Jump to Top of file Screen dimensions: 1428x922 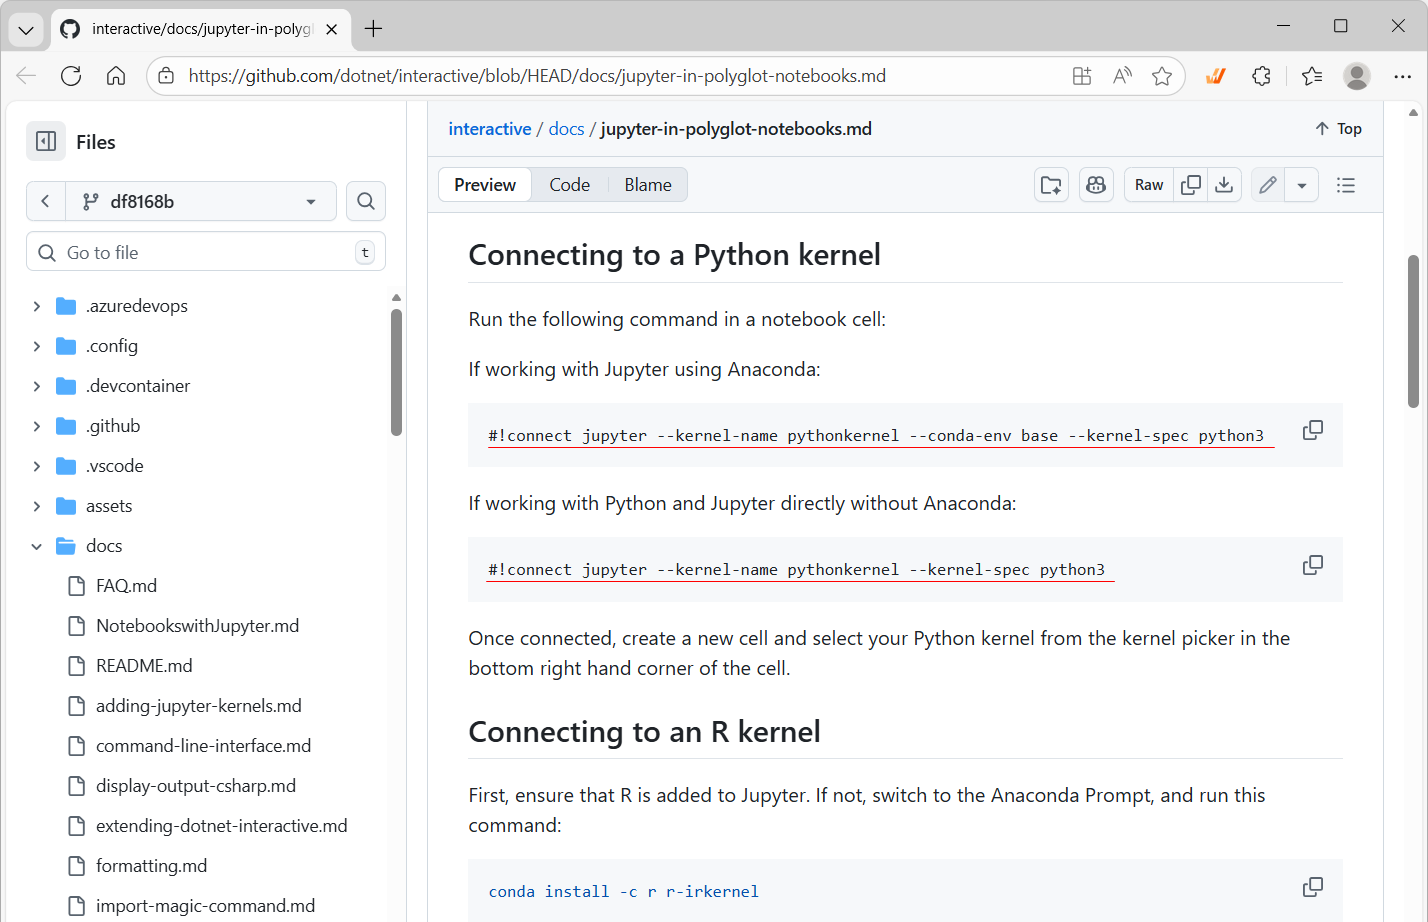coord(1338,129)
